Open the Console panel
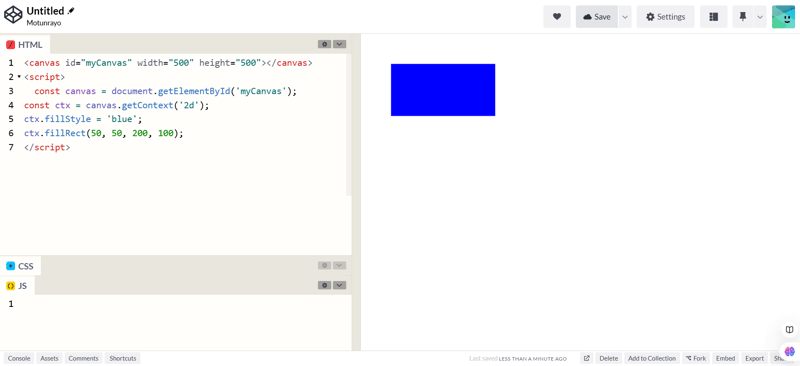This screenshot has height=366, width=800. pos(19,358)
